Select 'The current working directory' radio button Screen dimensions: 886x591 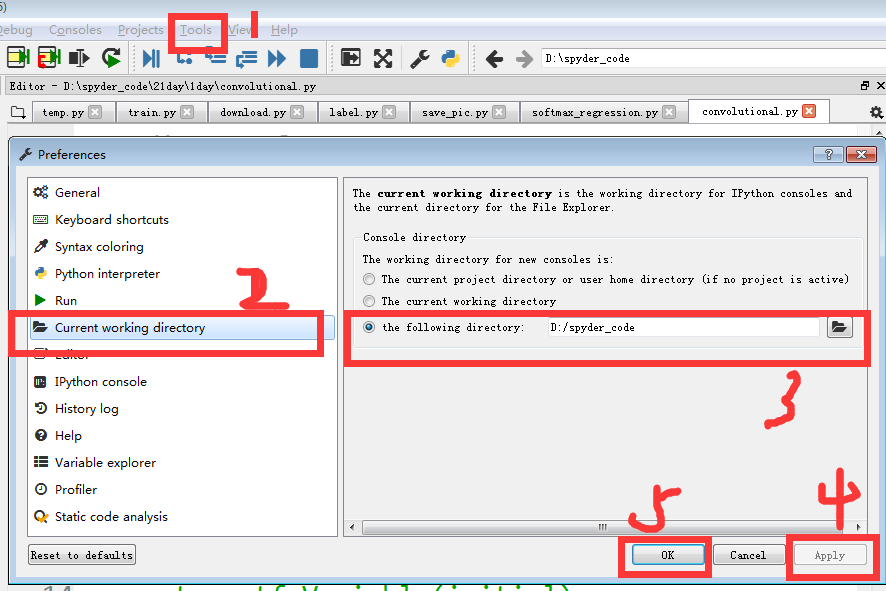tap(369, 301)
